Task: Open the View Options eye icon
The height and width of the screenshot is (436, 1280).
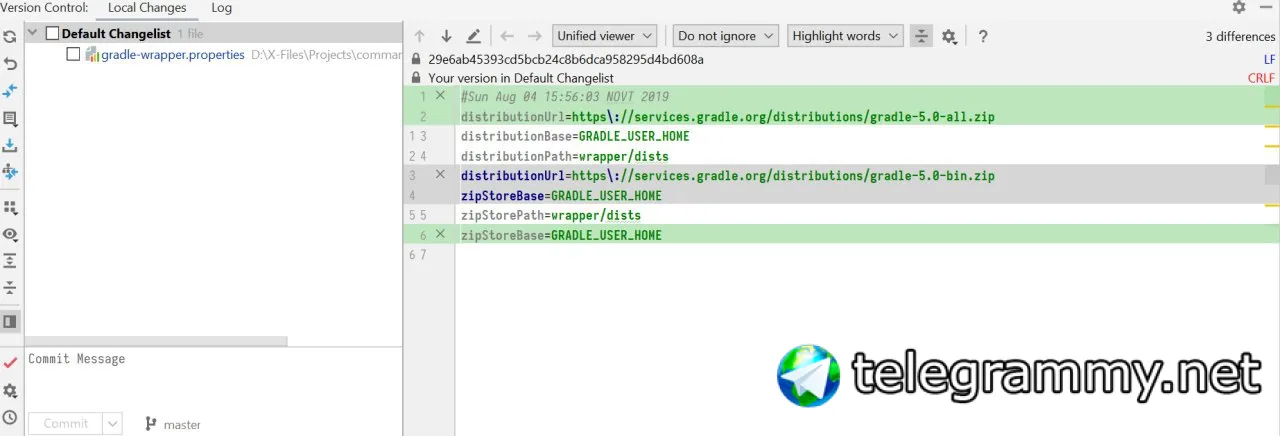Action: [x=10, y=234]
